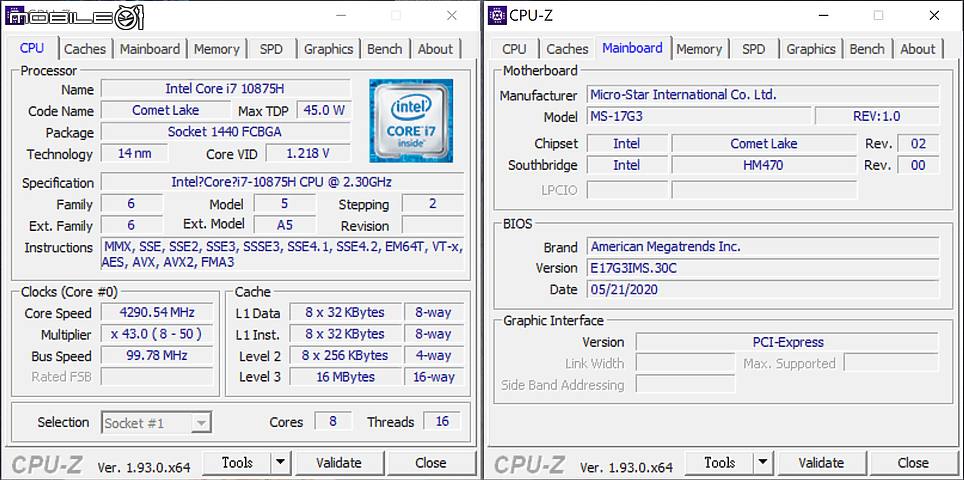The height and width of the screenshot is (480, 964).
Task: Click motherboard Model field MS-17G3
Action: (698, 116)
